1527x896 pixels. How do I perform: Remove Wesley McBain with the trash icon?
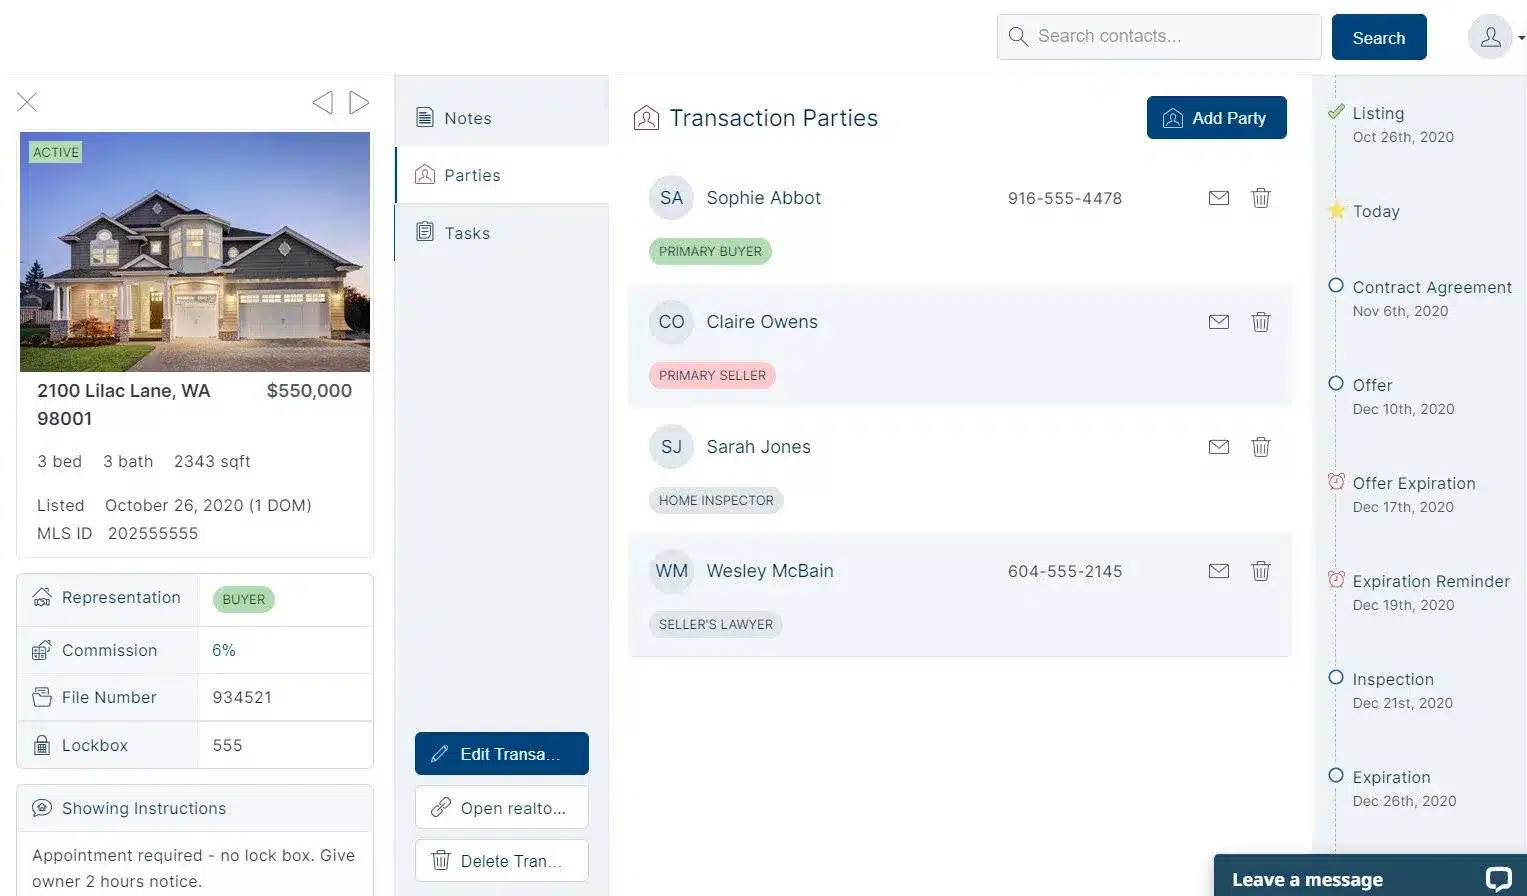pyautogui.click(x=1260, y=571)
